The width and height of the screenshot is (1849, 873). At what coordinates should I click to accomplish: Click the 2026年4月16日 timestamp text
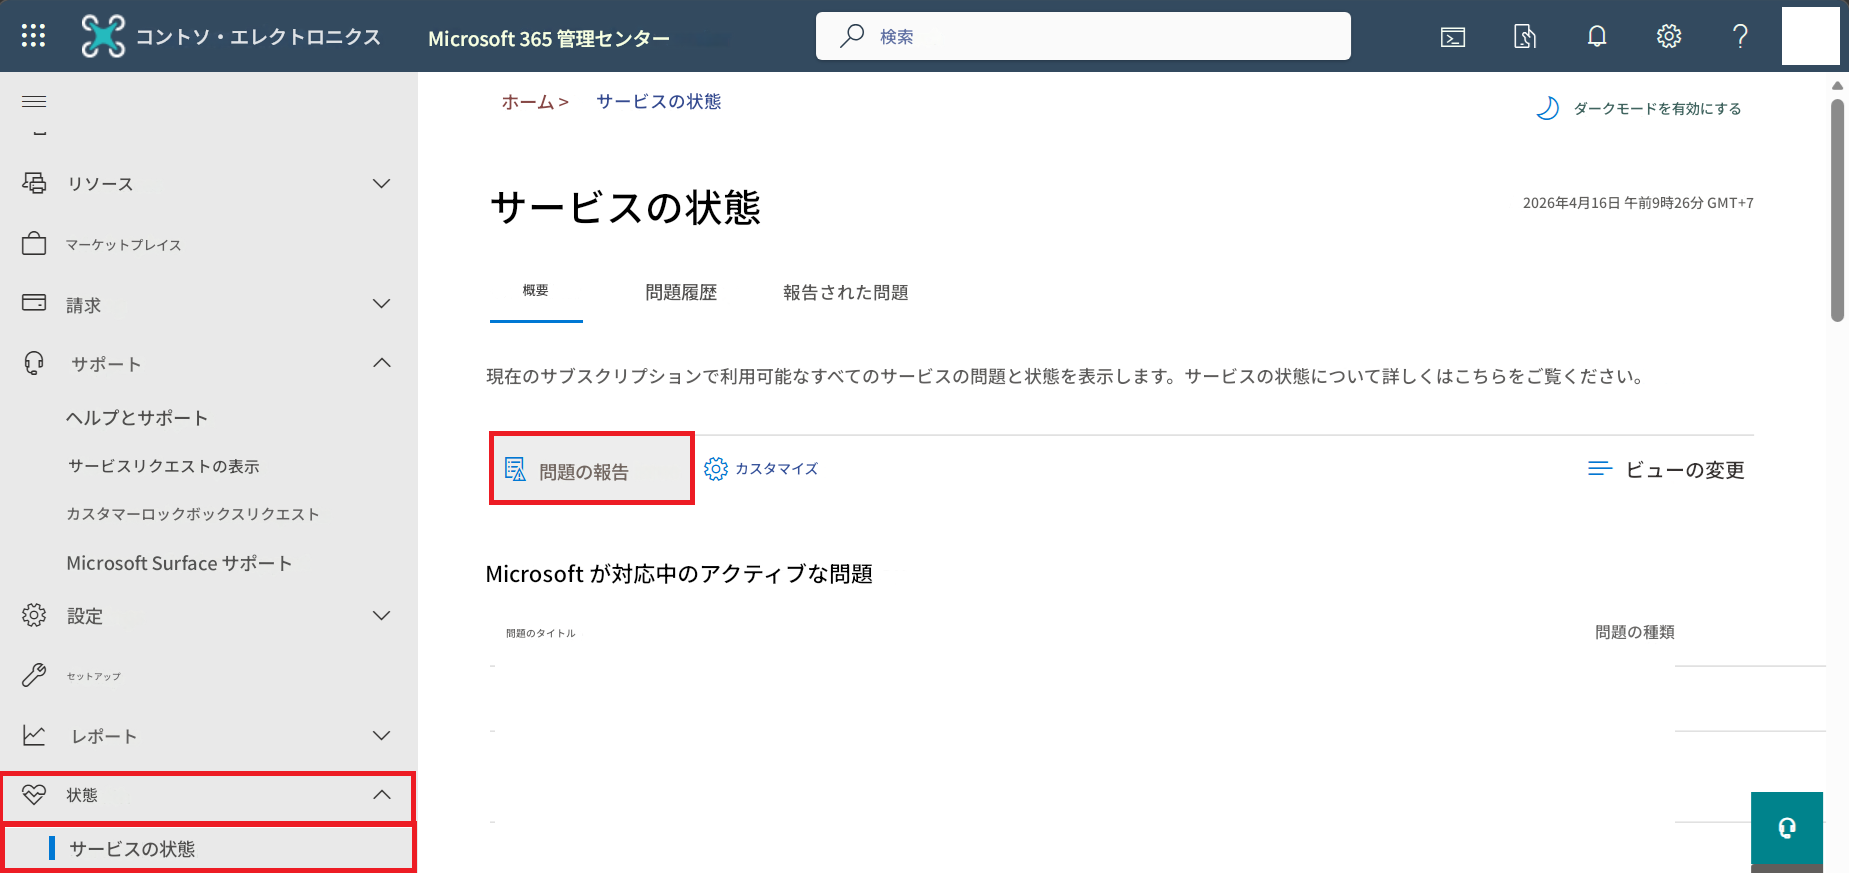1638,203
